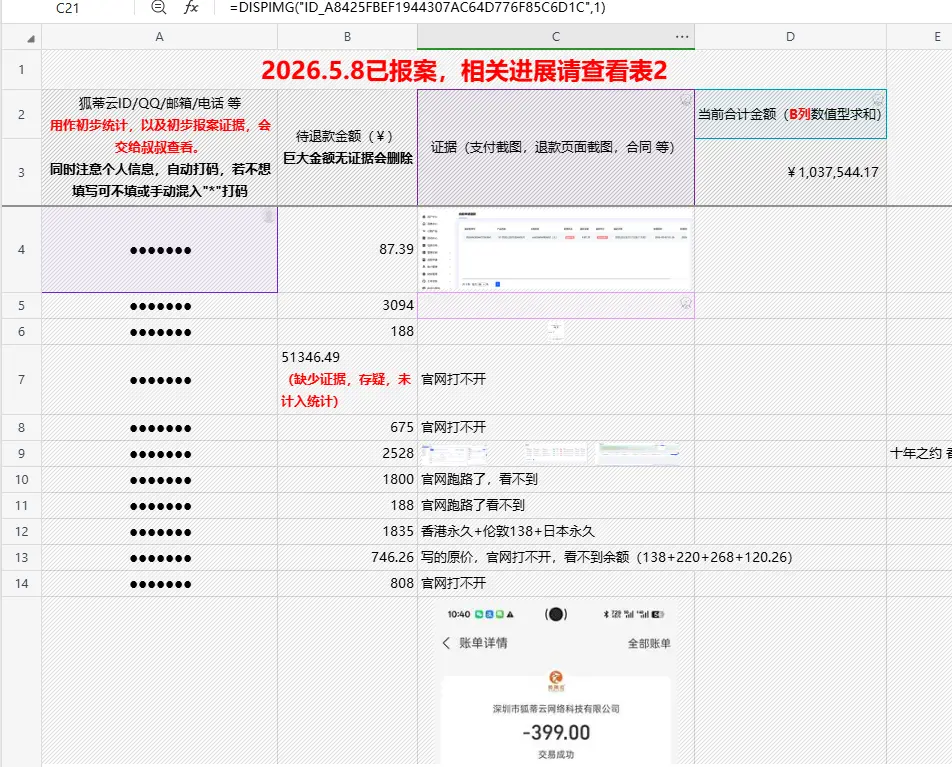This screenshot has width=952, height=767.
Task: Click the amount 1800 cell
Action: coord(347,480)
